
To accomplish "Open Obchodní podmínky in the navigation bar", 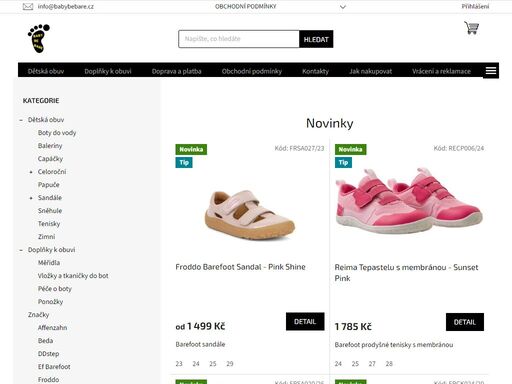I will 252,71.
